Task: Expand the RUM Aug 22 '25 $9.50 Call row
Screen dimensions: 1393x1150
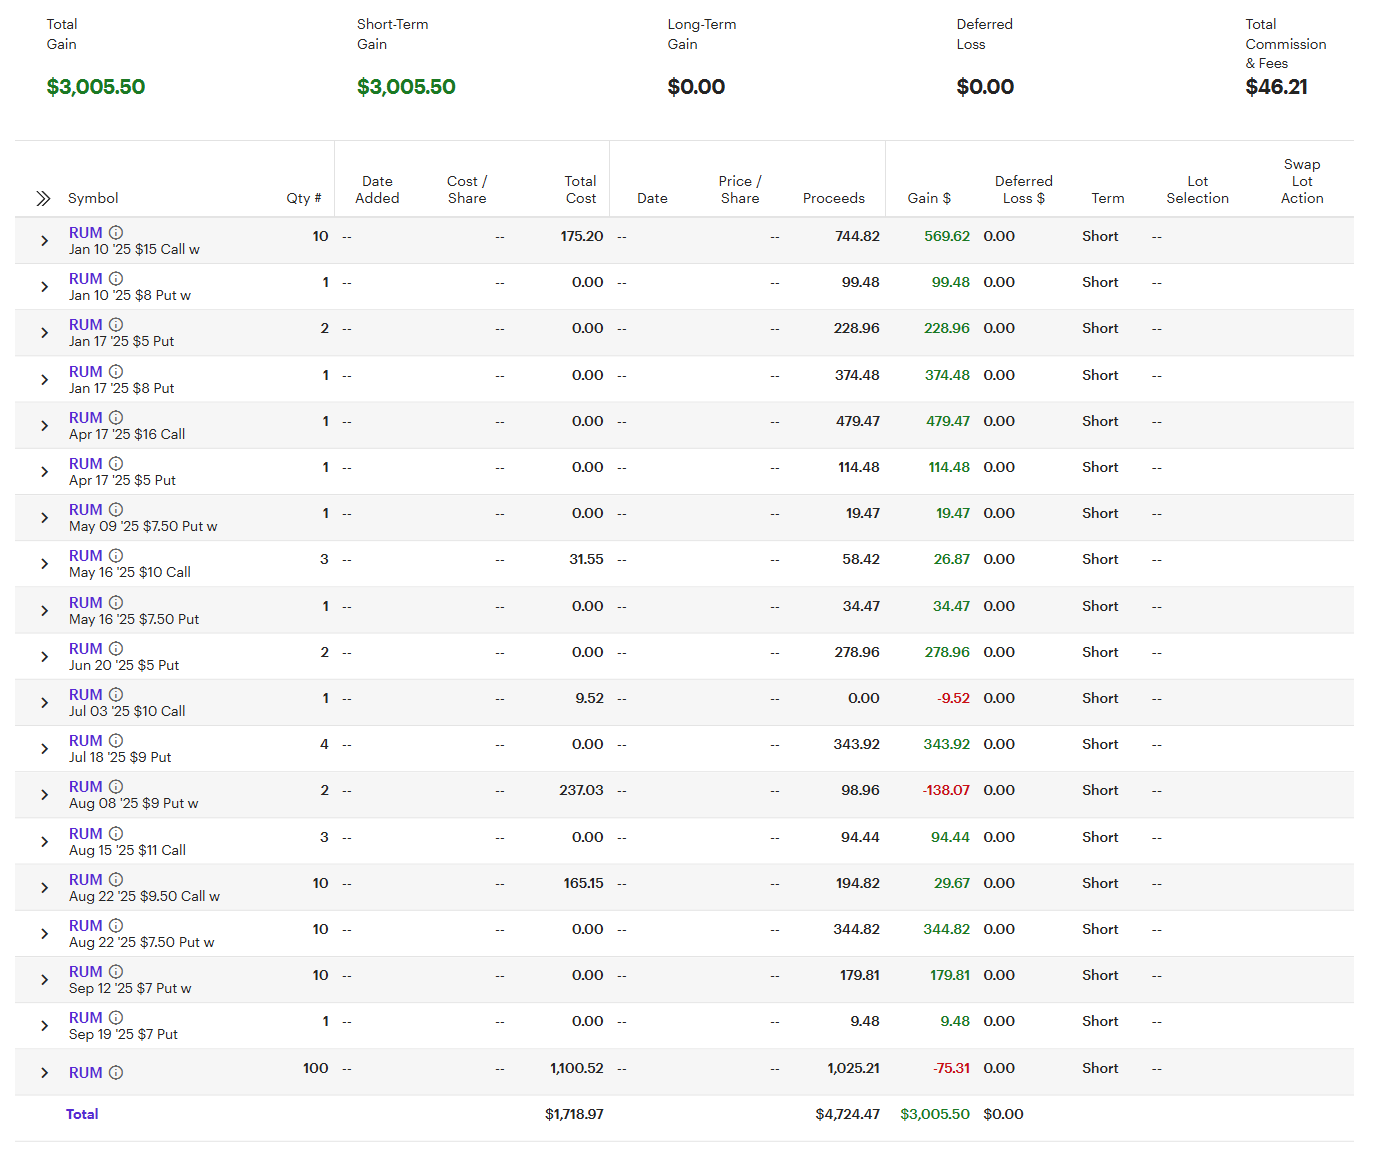Action: tap(44, 888)
